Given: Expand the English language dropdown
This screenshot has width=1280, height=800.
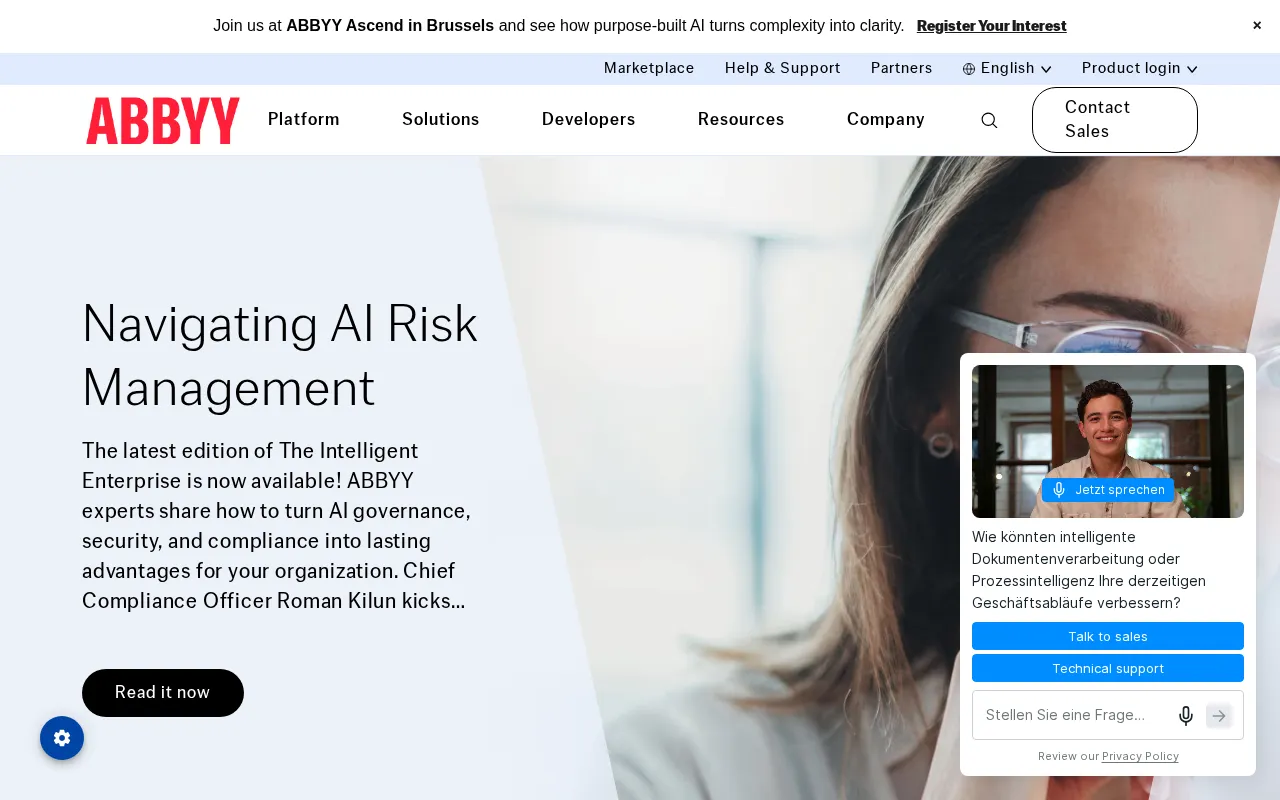Looking at the screenshot, I should 1007,68.
